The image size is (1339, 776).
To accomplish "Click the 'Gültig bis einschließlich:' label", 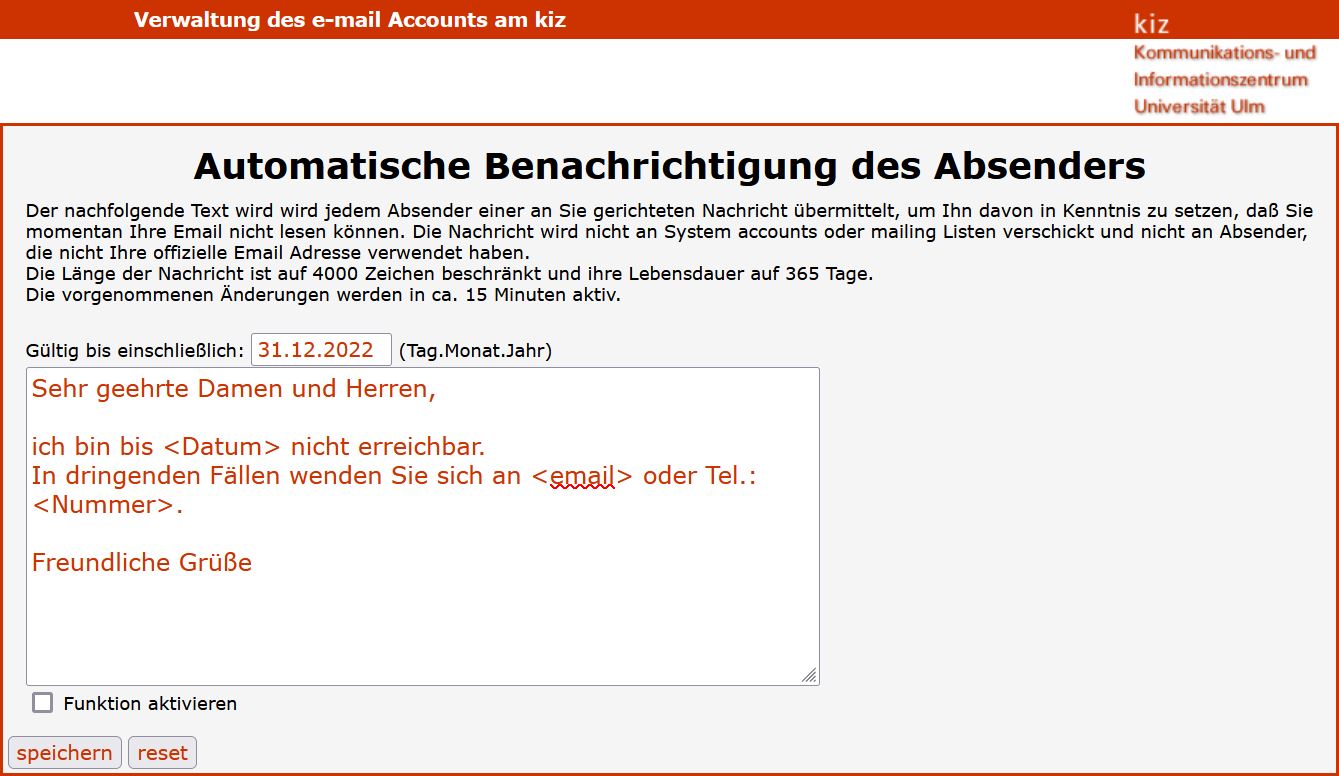I will [x=135, y=351].
